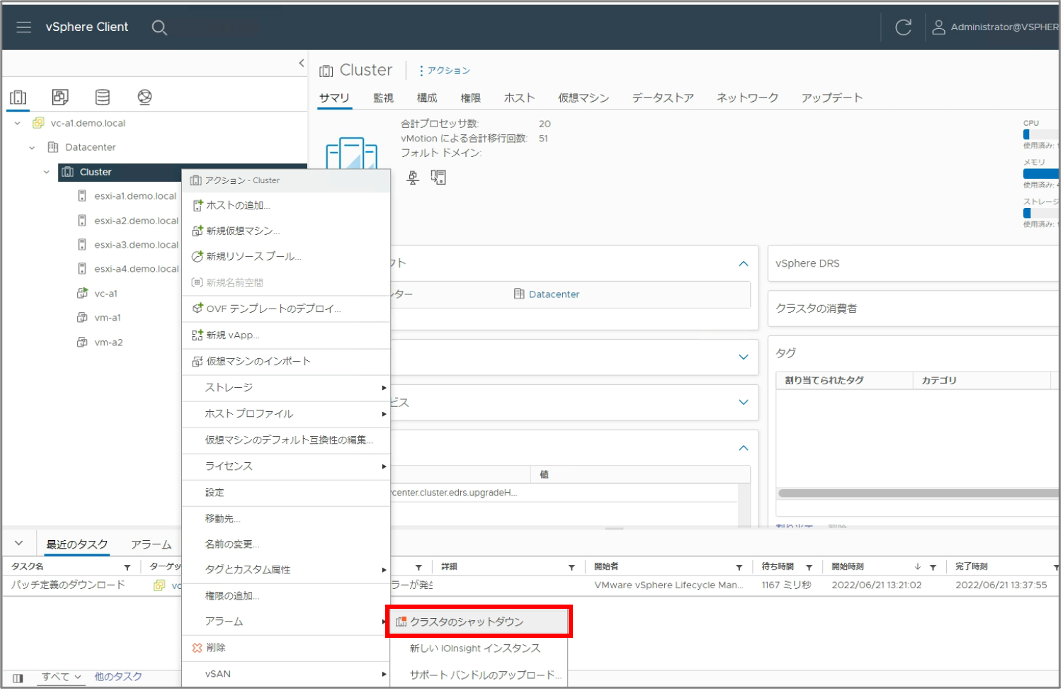The image size is (1062, 690).
Task: Expand the vSAN submenu
Action: coord(286,674)
